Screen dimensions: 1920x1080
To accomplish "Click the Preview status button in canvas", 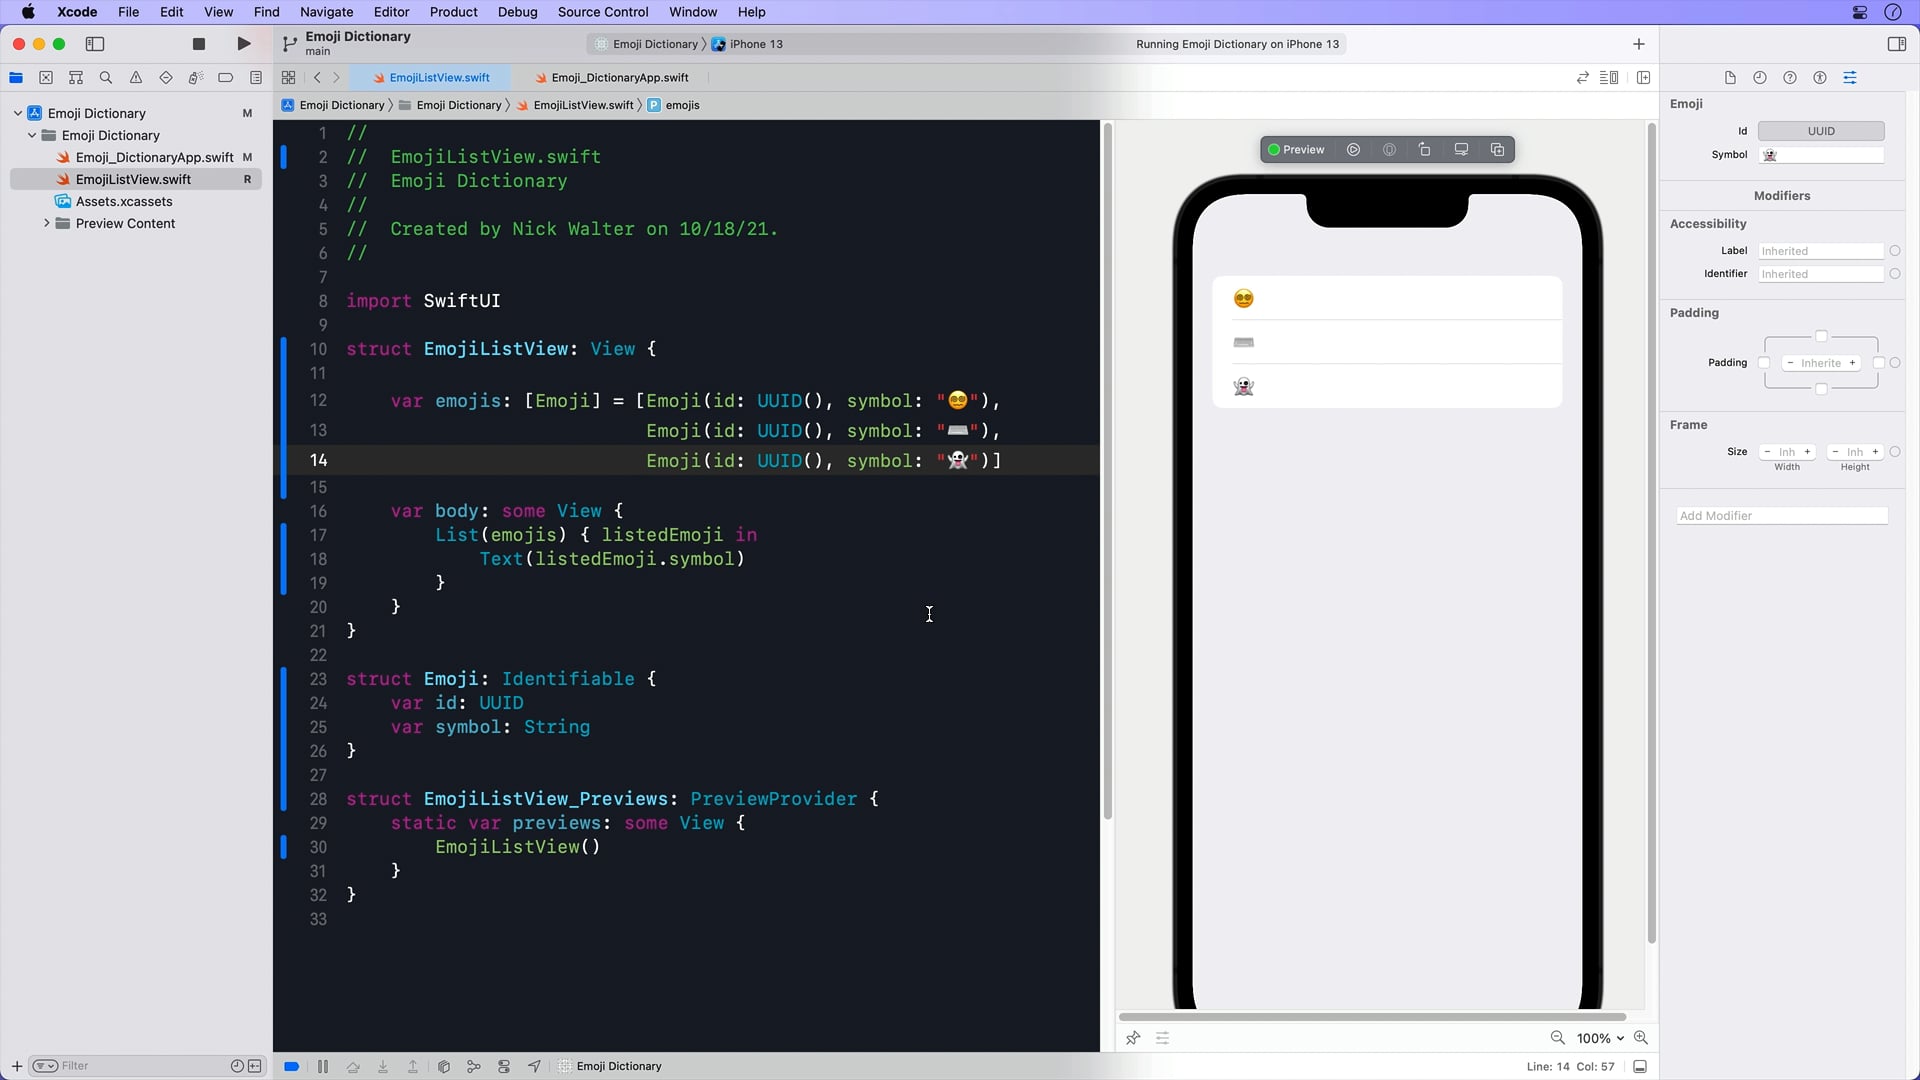I will click(1296, 150).
